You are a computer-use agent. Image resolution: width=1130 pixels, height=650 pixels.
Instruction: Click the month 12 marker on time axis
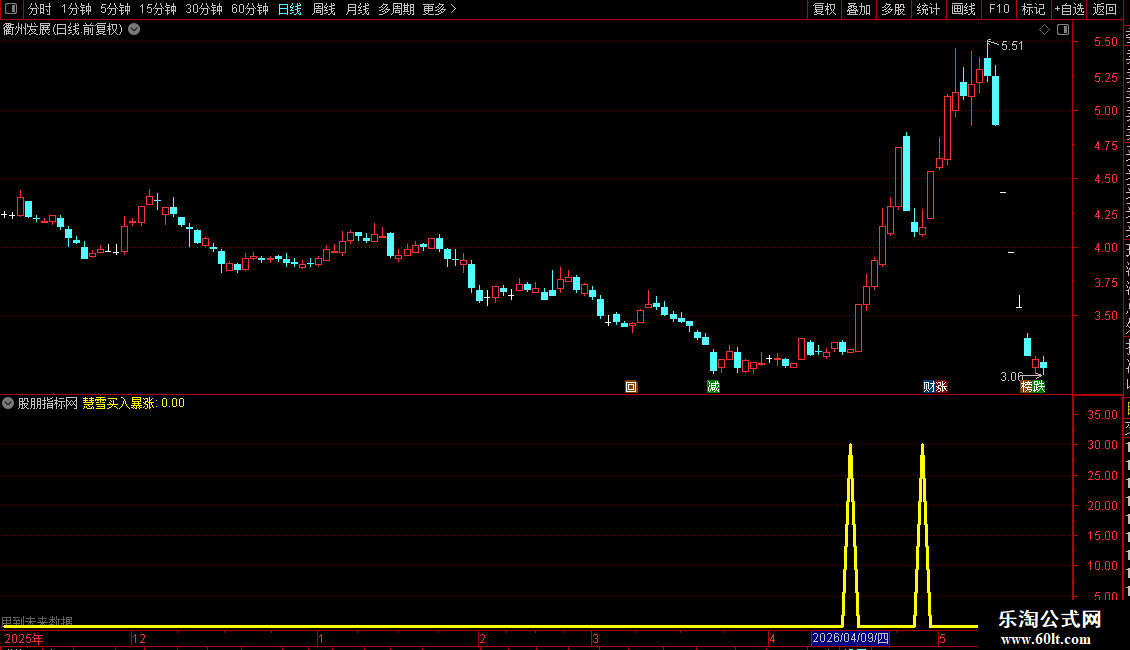[x=139, y=638]
